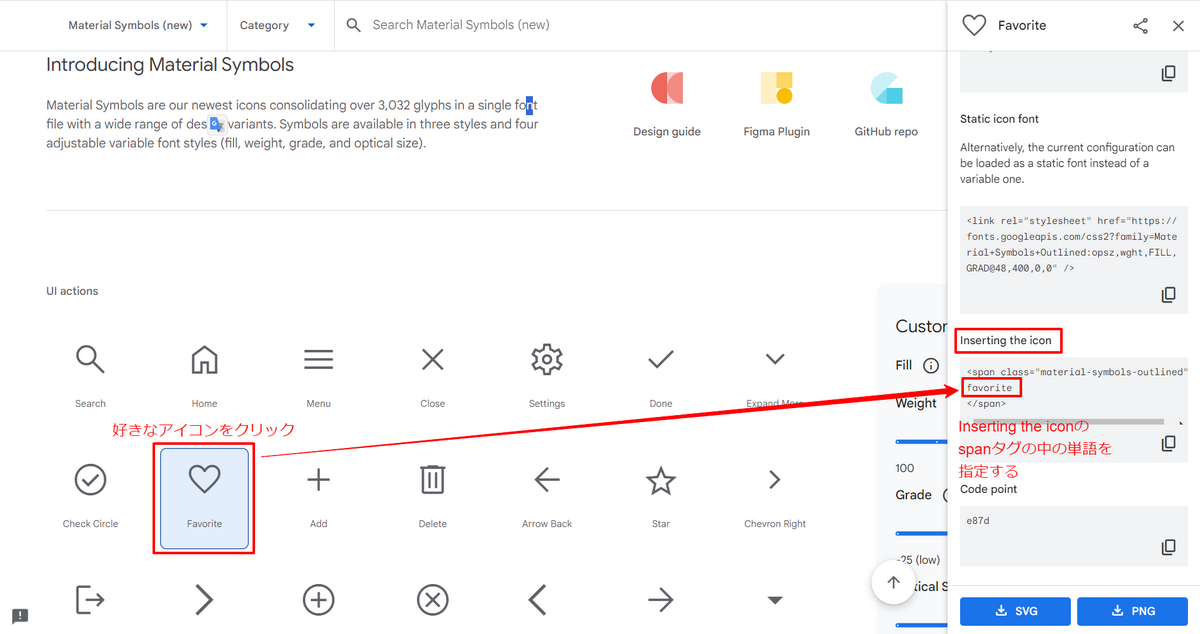Open the Design guide link
Screen dimensions: 1200x634
click(667, 104)
